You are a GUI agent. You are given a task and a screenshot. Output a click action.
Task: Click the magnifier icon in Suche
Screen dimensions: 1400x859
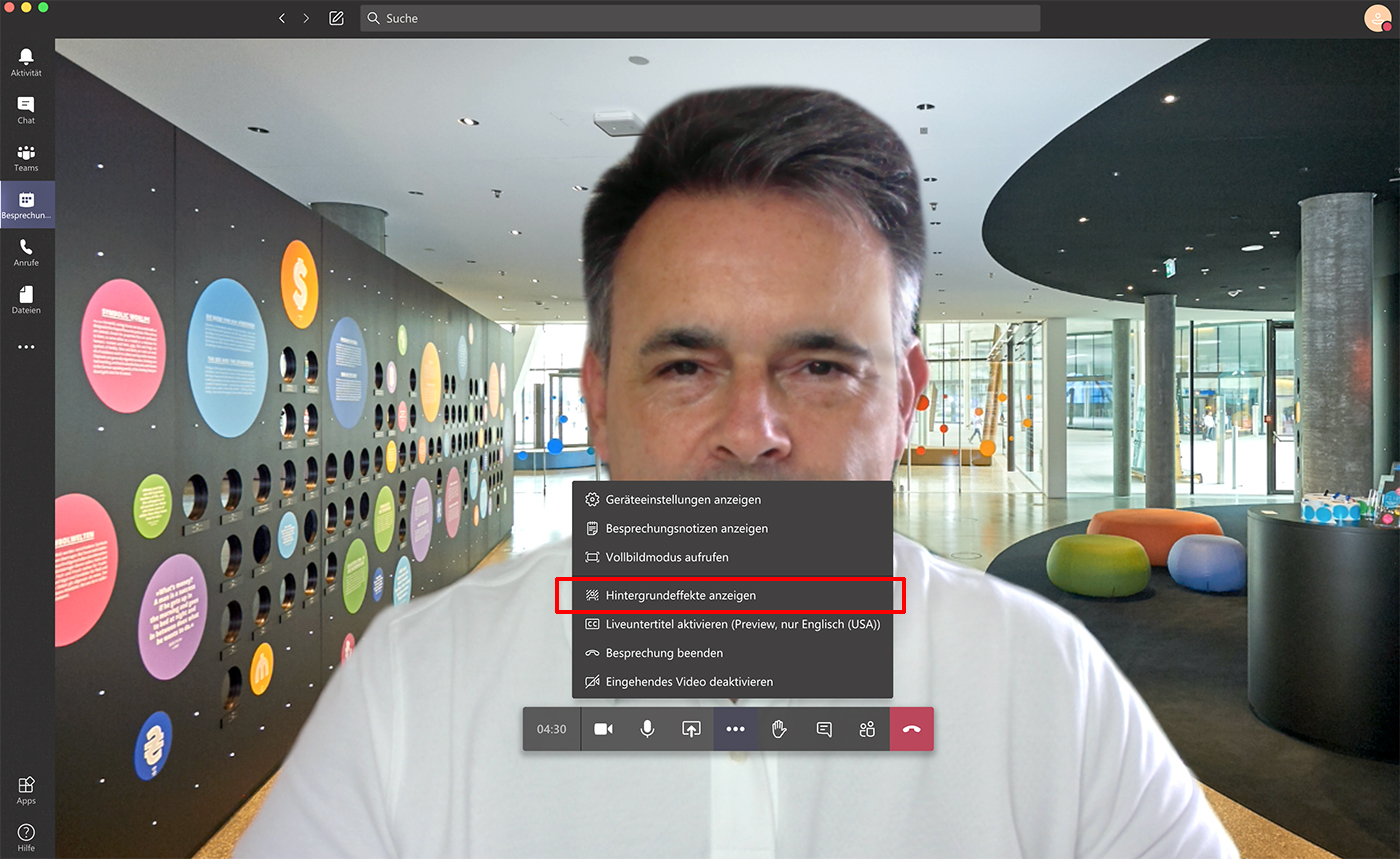coord(373,18)
